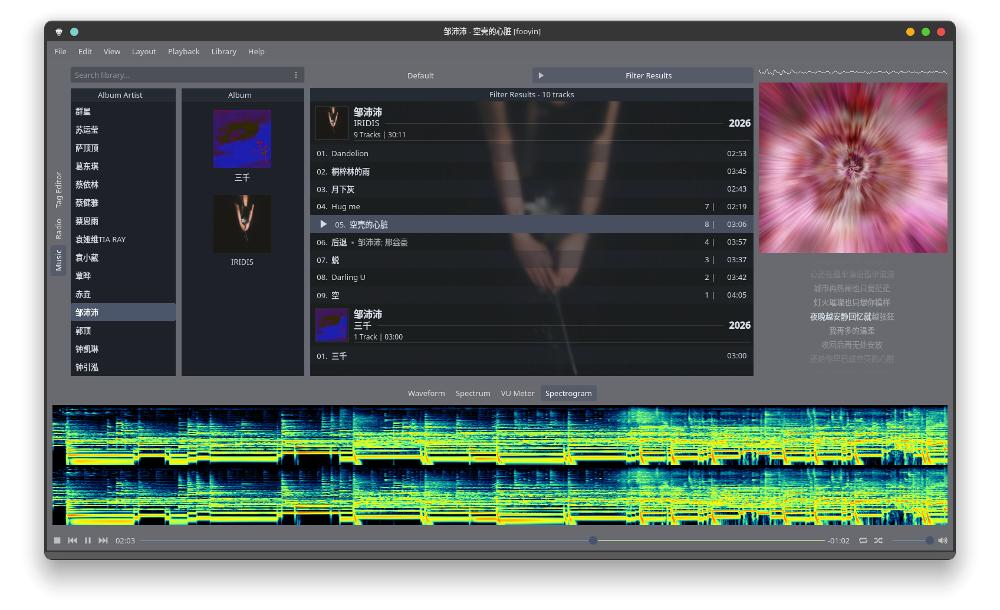Click 三千 album header thumbnail in playlist

(x=332, y=325)
